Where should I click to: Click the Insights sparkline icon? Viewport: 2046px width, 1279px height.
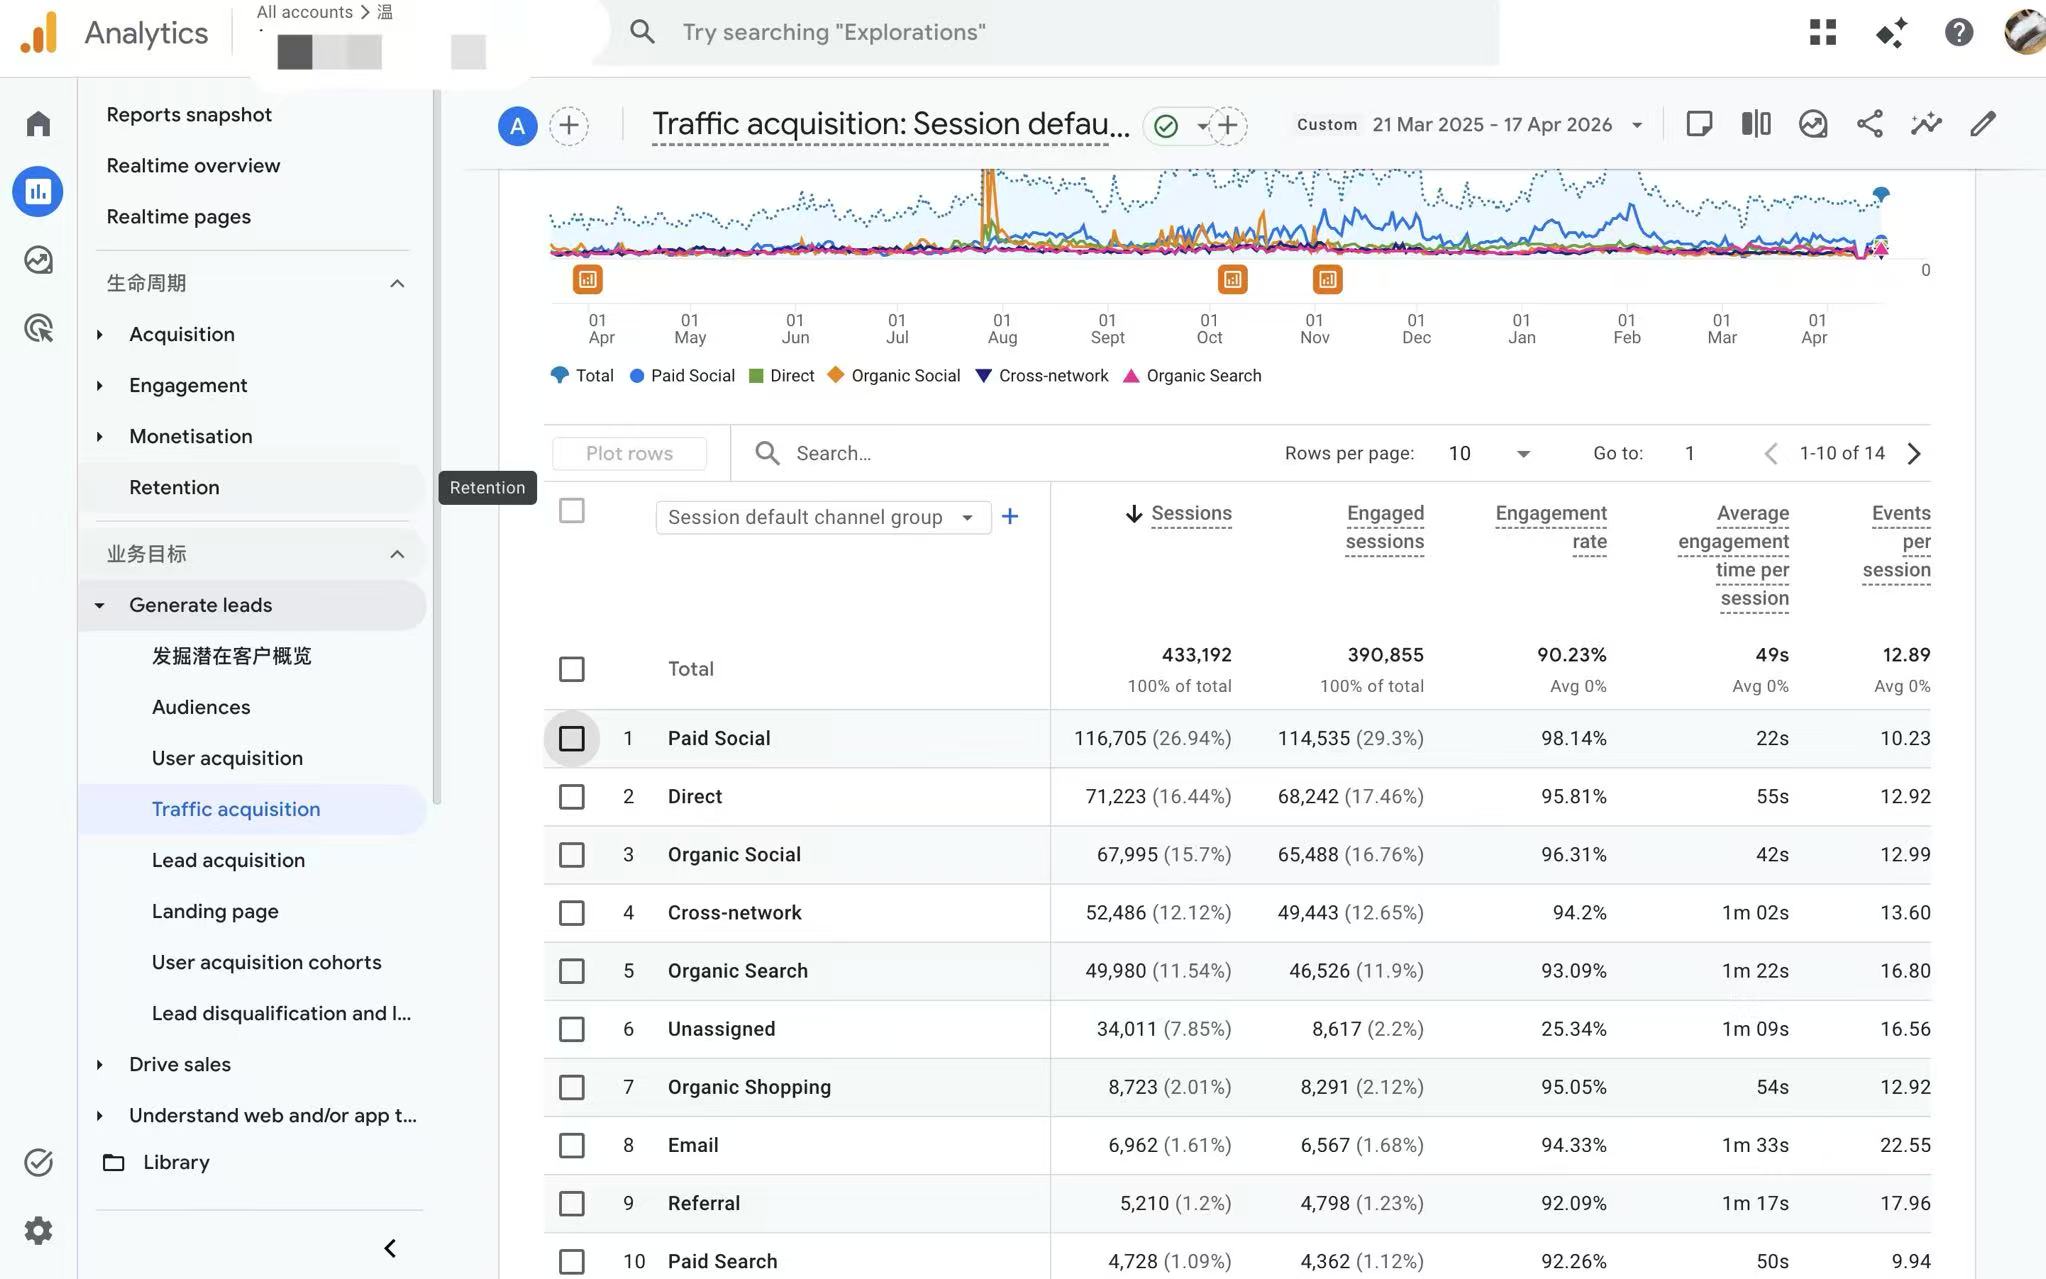click(1926, 124)
